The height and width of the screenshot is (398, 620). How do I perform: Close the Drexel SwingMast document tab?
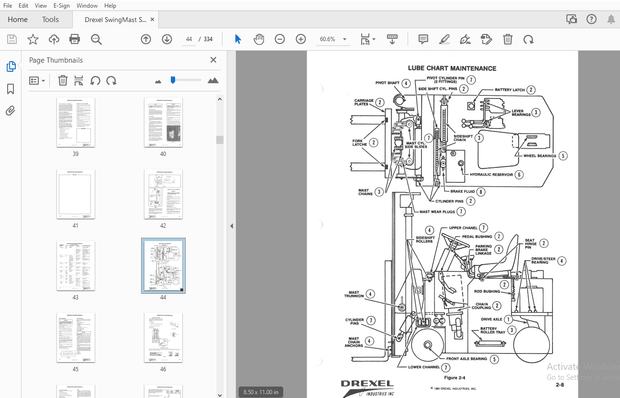[153, 19]
